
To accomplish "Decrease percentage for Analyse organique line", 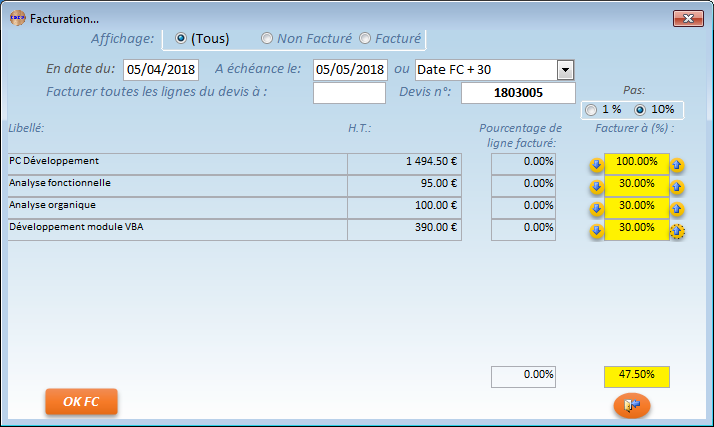I will tap(596, 209).
